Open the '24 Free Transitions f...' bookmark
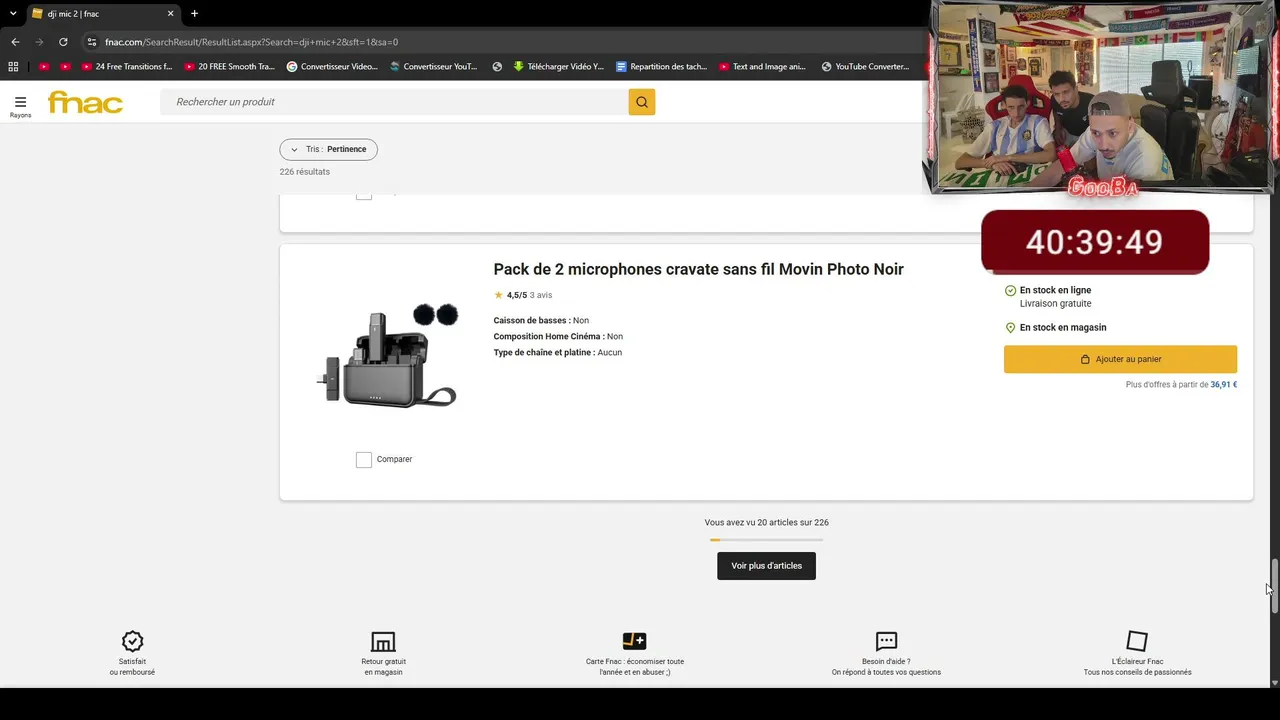 point(127,67)
